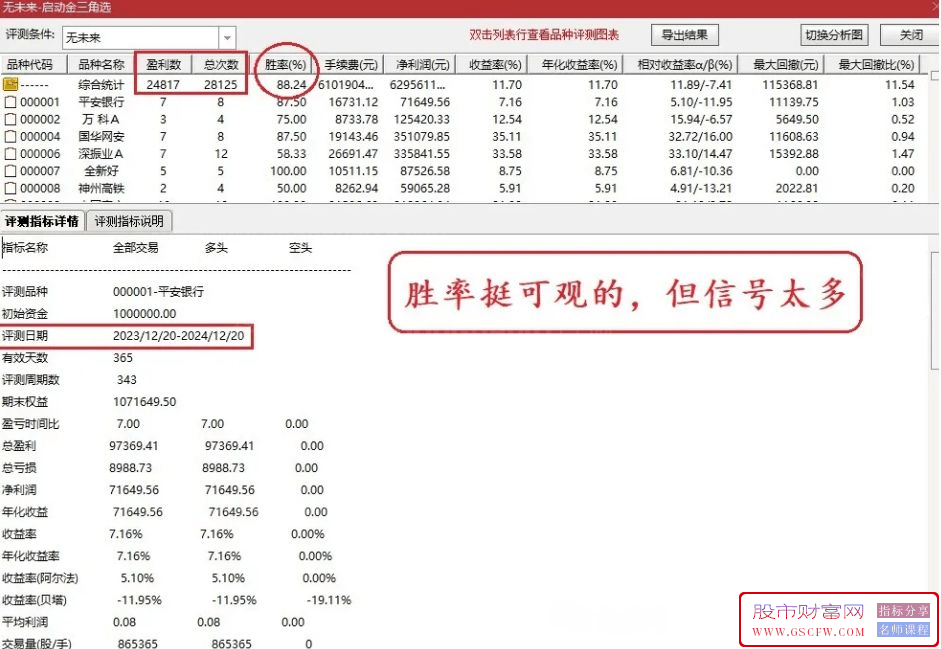Click the 000002 万科A row icon
Screen dimensions: 941x649
tap(10, 119)
